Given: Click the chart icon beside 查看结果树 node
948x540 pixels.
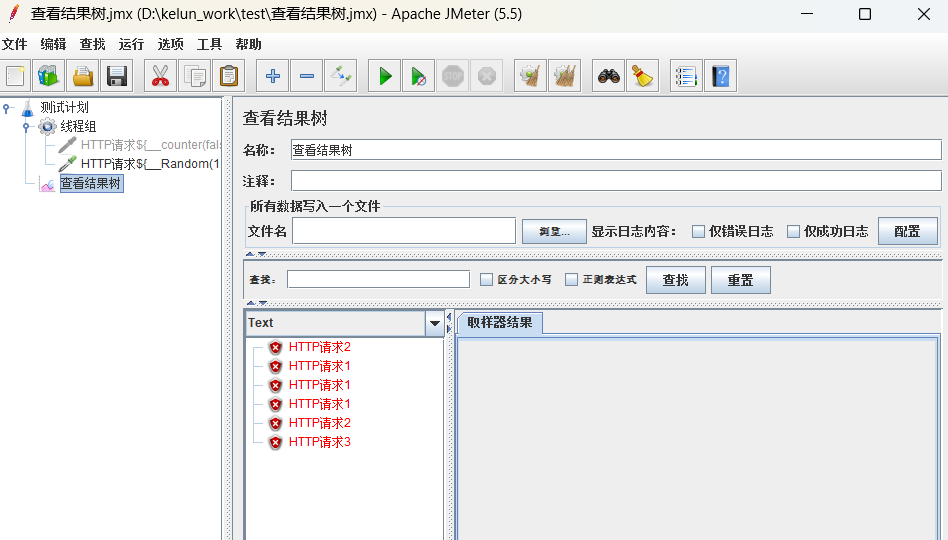Looking at the screenshot, I should pos(47,184).
